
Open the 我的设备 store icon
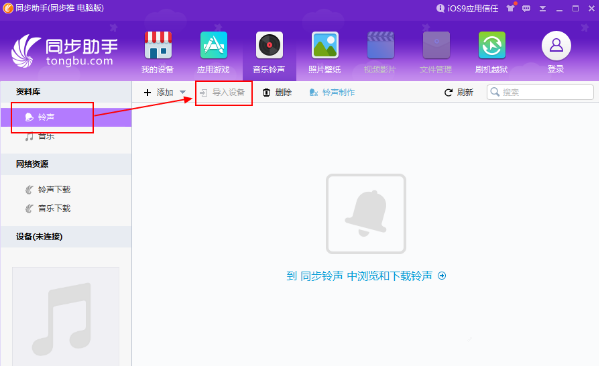158,45
